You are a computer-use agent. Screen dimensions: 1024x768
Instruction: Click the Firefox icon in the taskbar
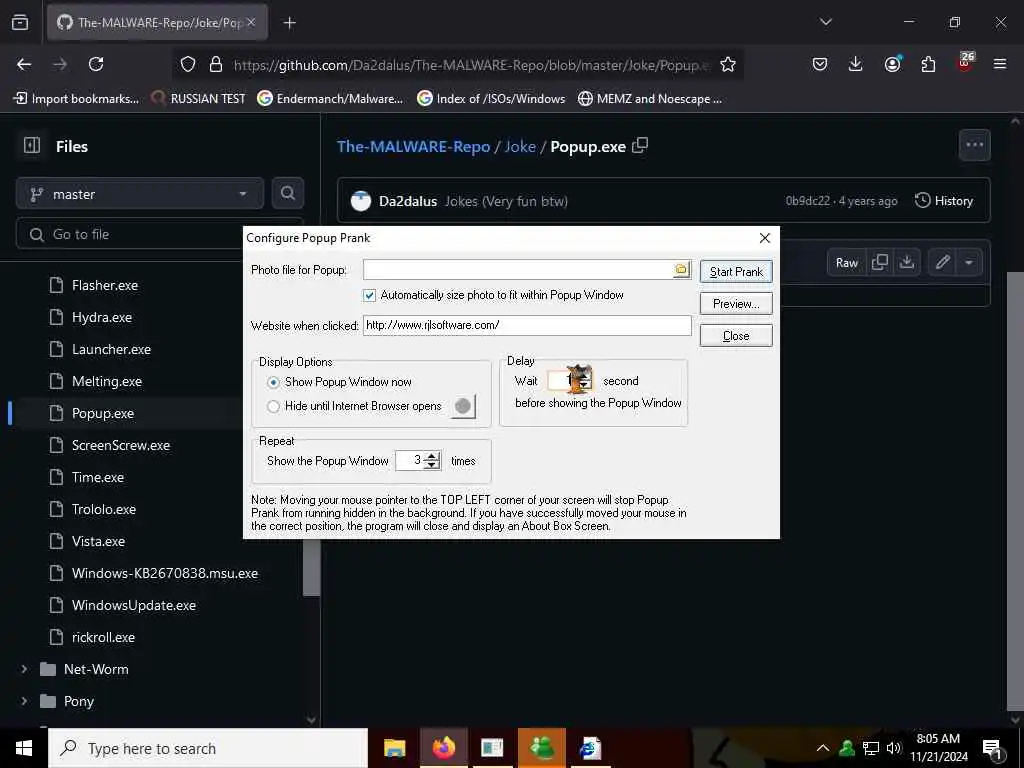tap(443, 748)
